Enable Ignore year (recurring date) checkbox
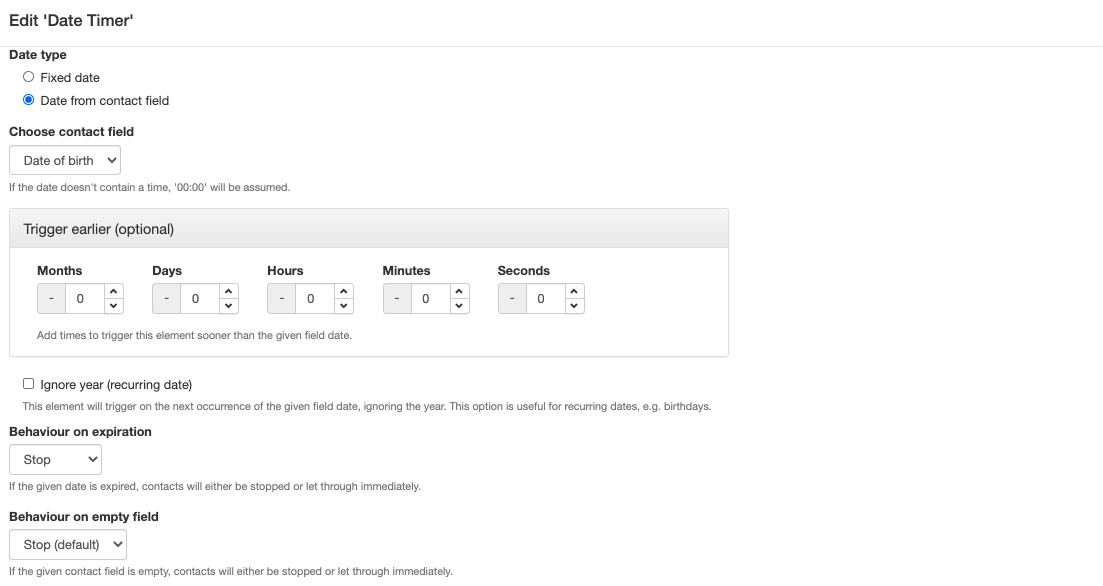 pos(28,383)
